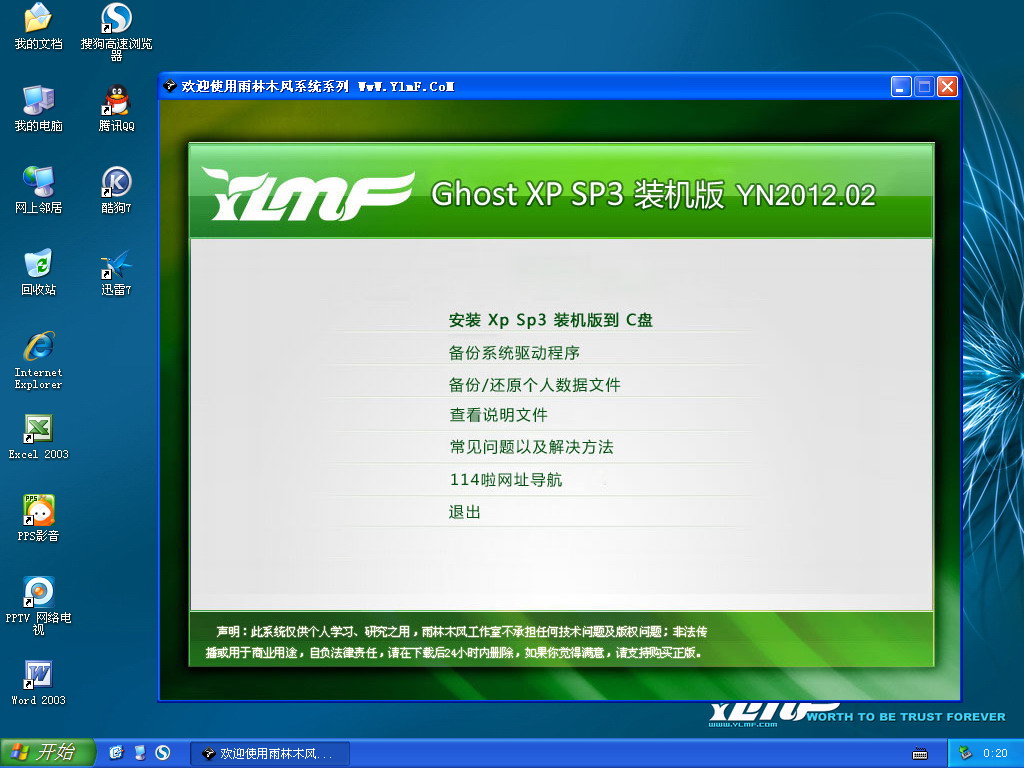Select 安装 Xp Sp3 装机版到 C盘

[x=551, y=320]
